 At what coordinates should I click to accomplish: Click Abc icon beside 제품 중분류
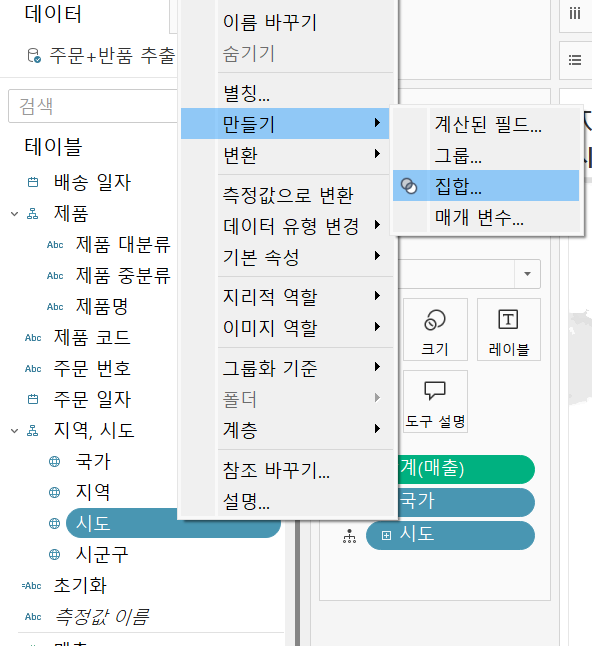tap(55, 276)
